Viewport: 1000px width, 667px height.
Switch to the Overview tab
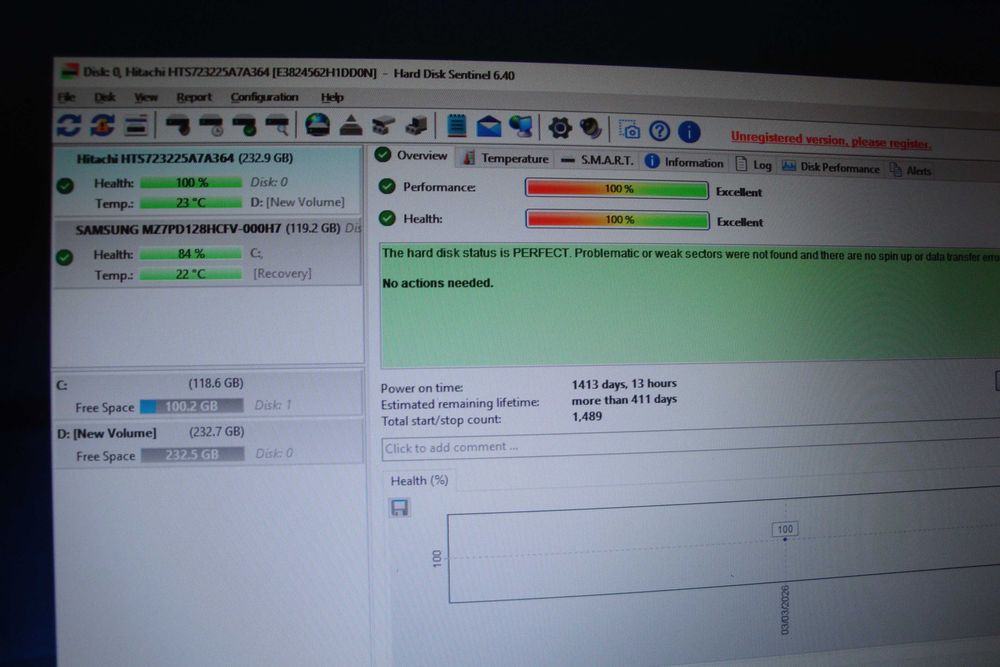[x=412, y=156]
